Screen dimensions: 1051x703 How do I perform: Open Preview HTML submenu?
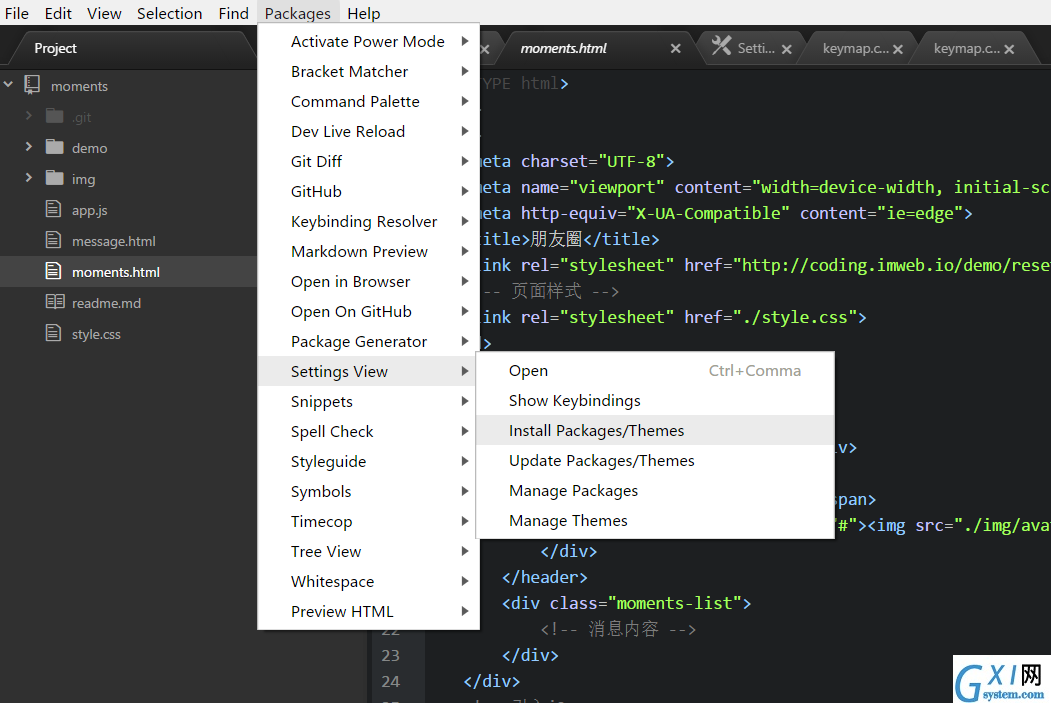pos(368,611)
